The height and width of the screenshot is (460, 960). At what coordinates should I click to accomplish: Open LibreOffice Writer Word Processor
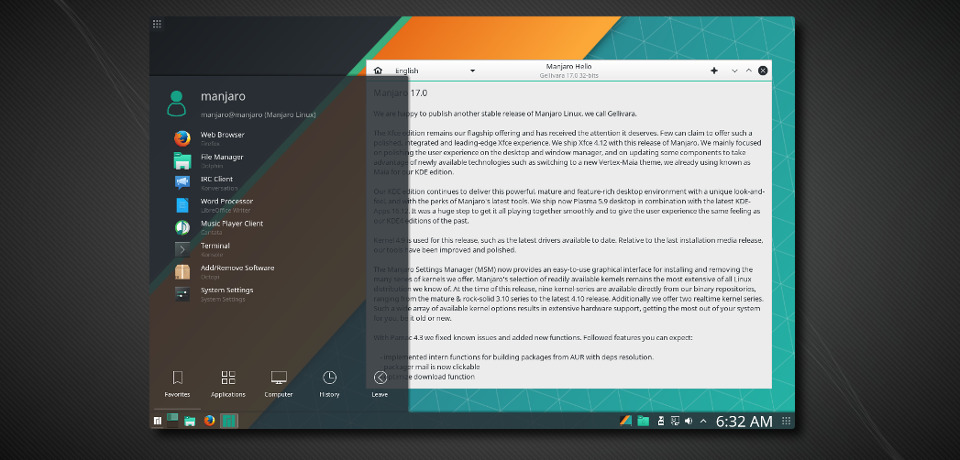(x=183, y=205)
